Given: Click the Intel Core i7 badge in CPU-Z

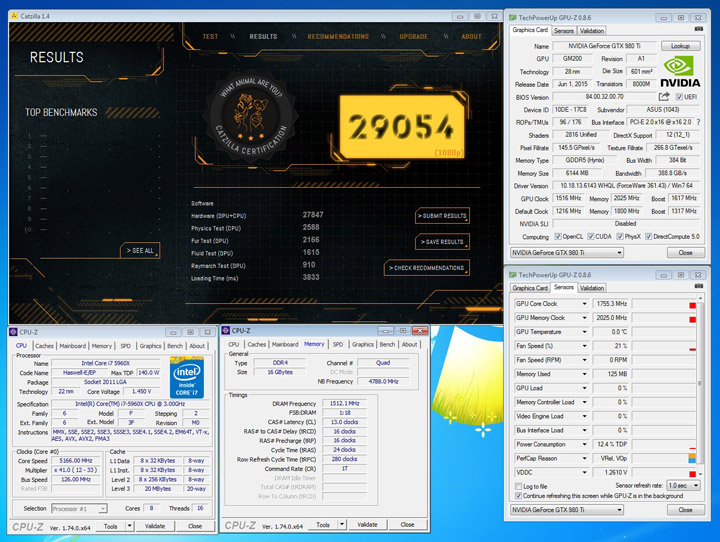Looking at the screenshot, I should (186, 379).
